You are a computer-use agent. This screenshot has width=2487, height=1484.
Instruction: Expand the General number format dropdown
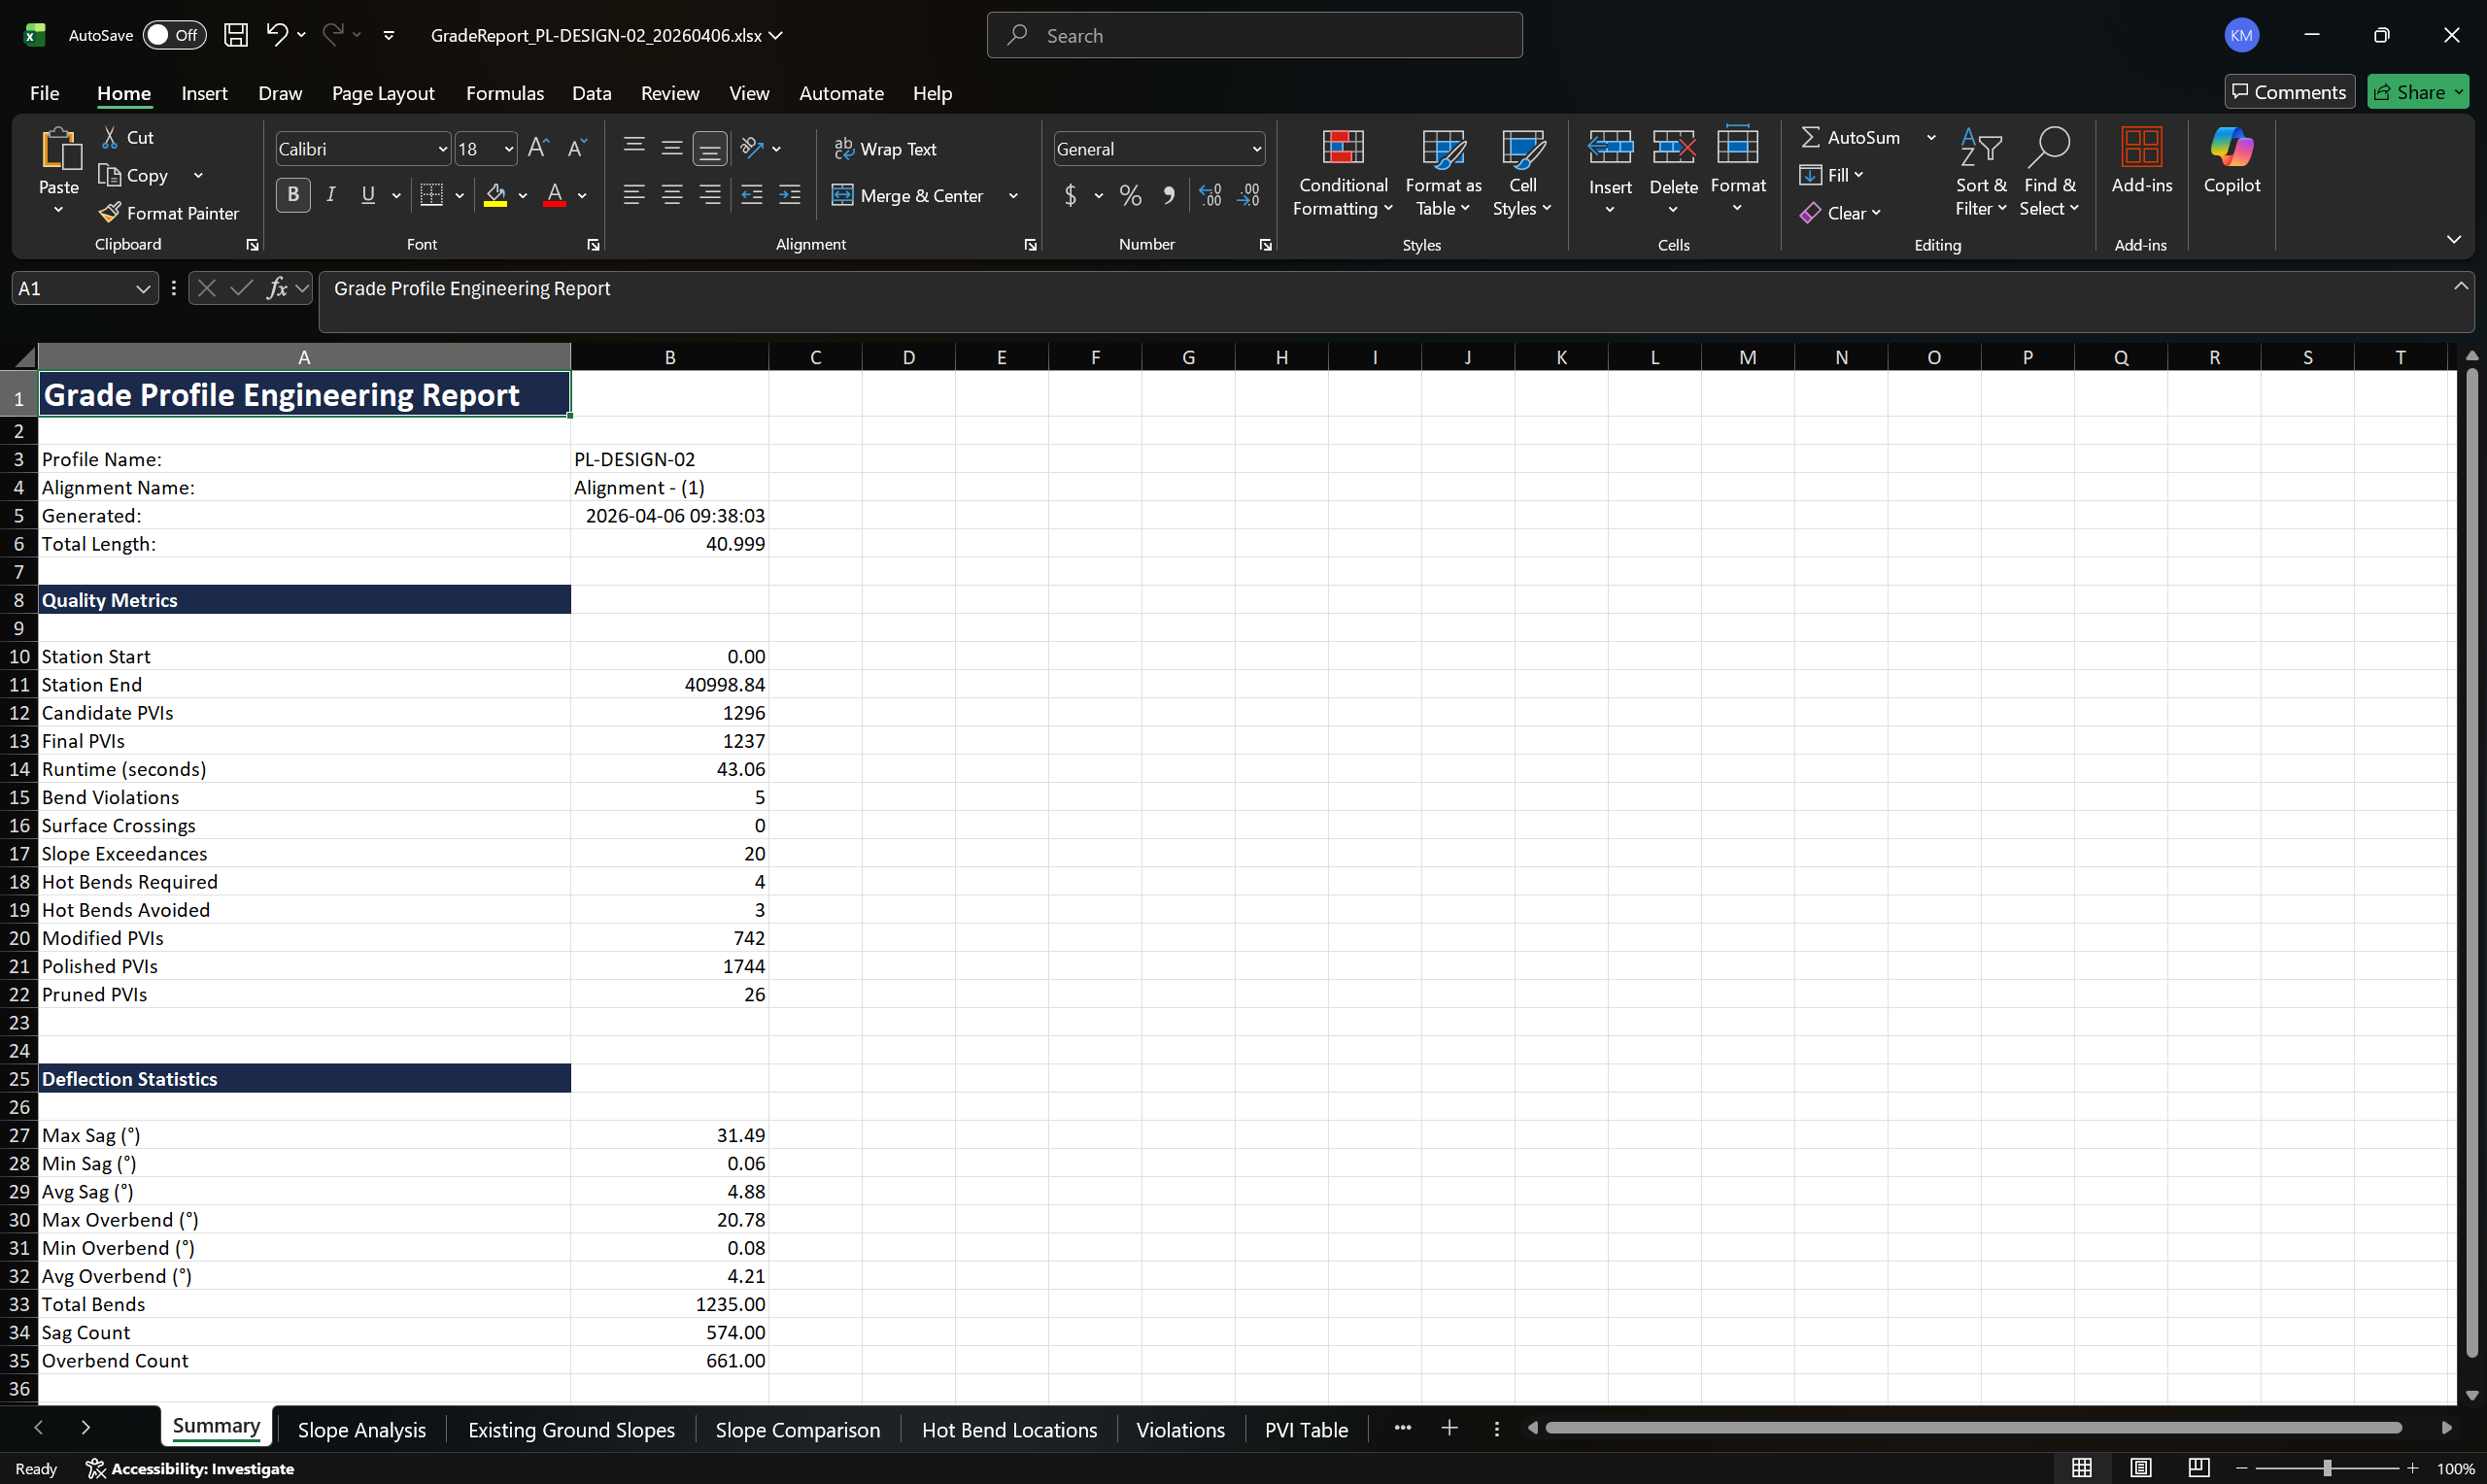1256,149
